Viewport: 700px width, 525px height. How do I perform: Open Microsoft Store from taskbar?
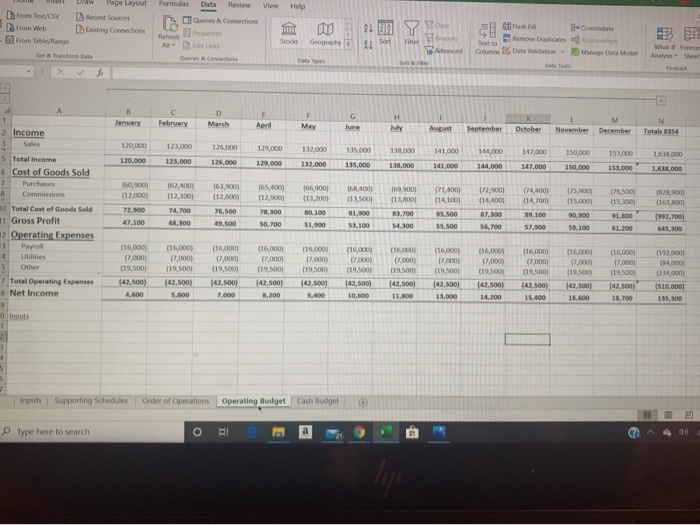(412, 432)
